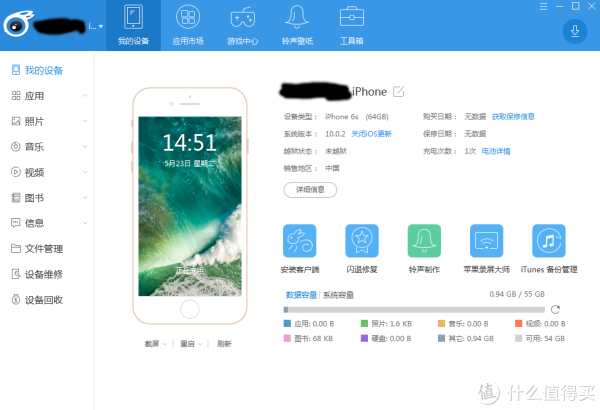600x410 pixels.
Task: Expand the 图书 sidebar chevron
Action: coord(85,198)
